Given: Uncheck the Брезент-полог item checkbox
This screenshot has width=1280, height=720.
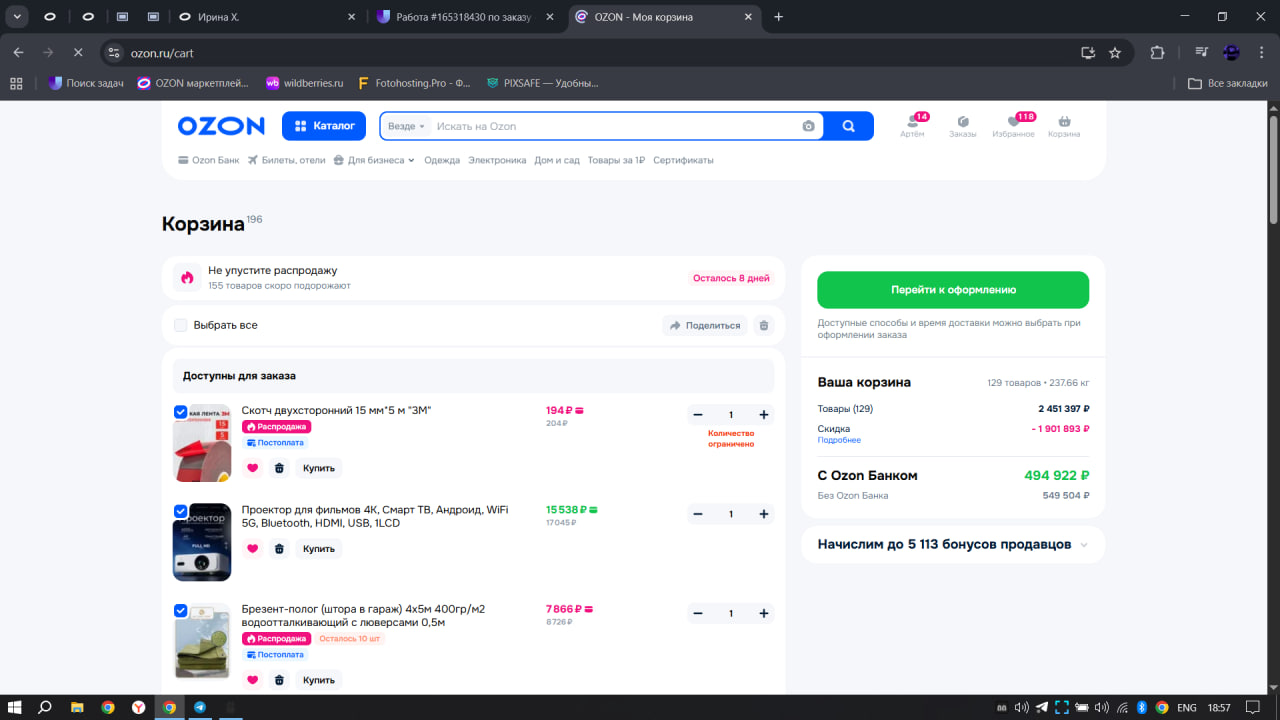Looking at the screenshot, I should (x=181, y=610).
